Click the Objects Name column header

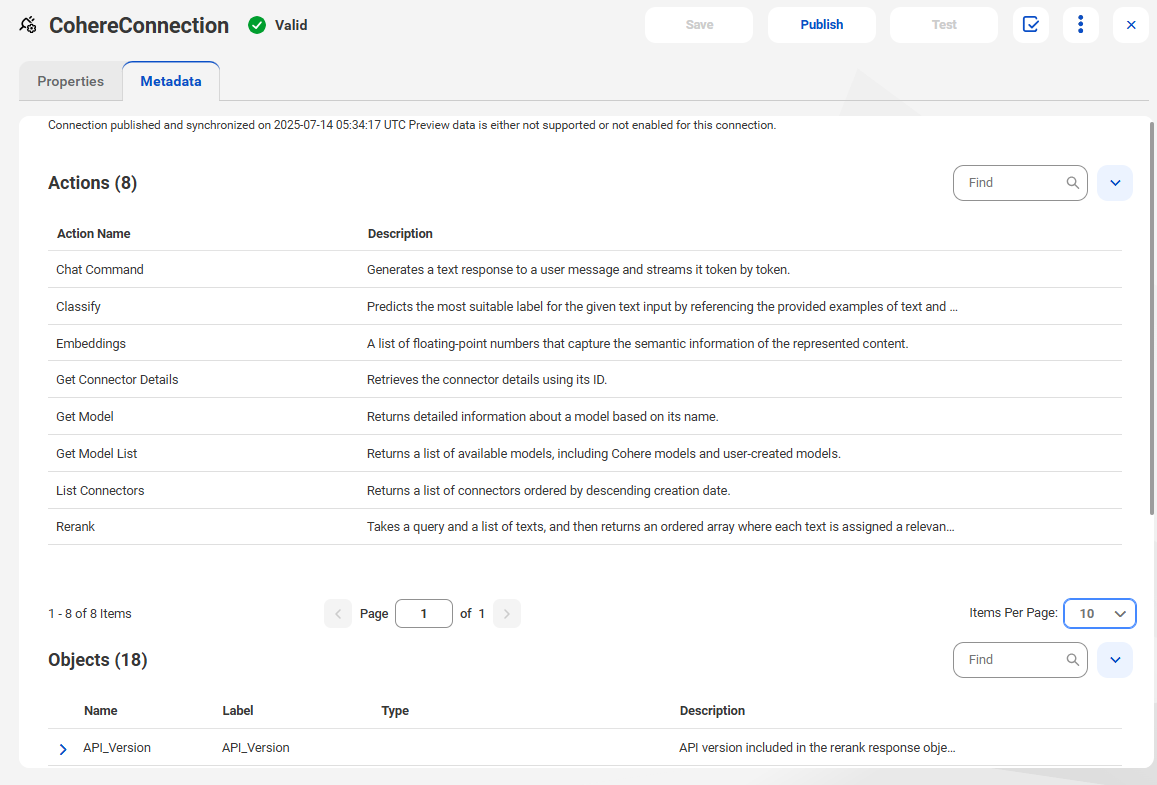(x=100, y=710)
